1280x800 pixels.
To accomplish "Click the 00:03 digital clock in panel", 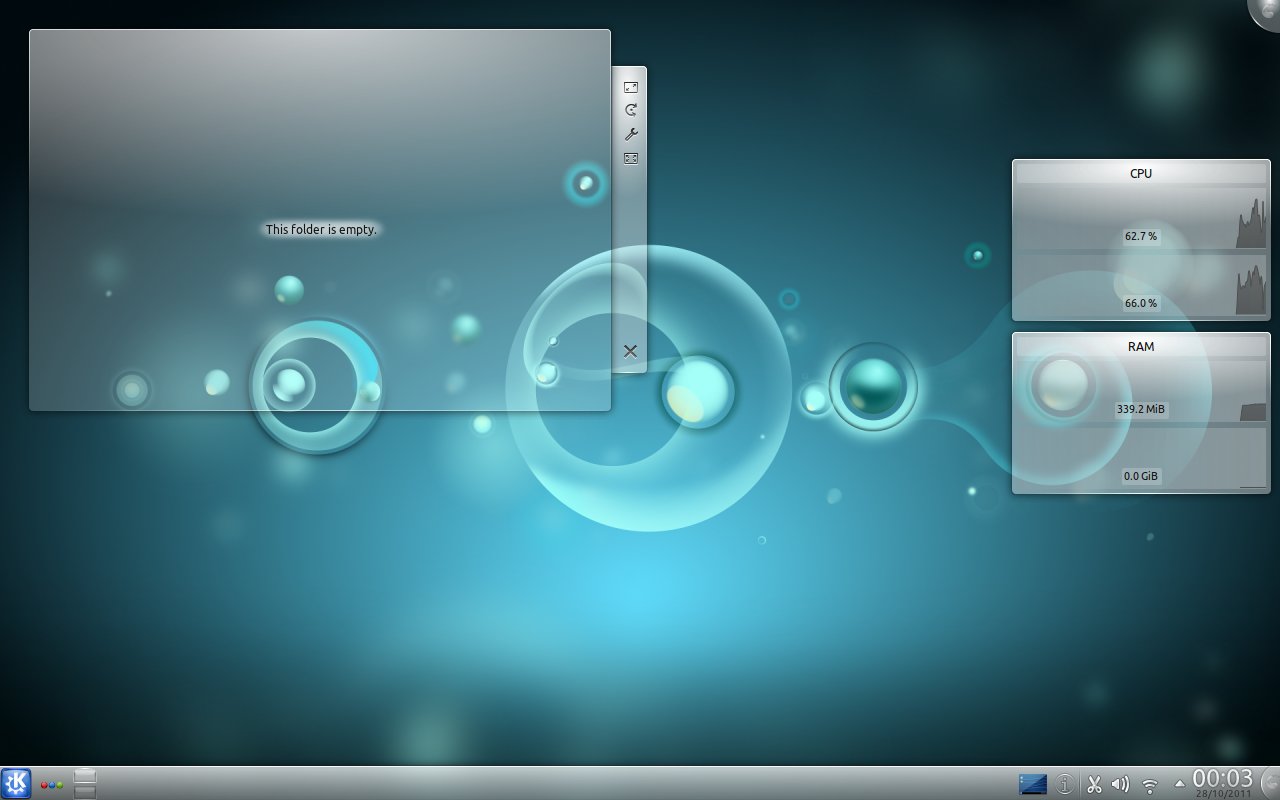I will pos(1223,778).
